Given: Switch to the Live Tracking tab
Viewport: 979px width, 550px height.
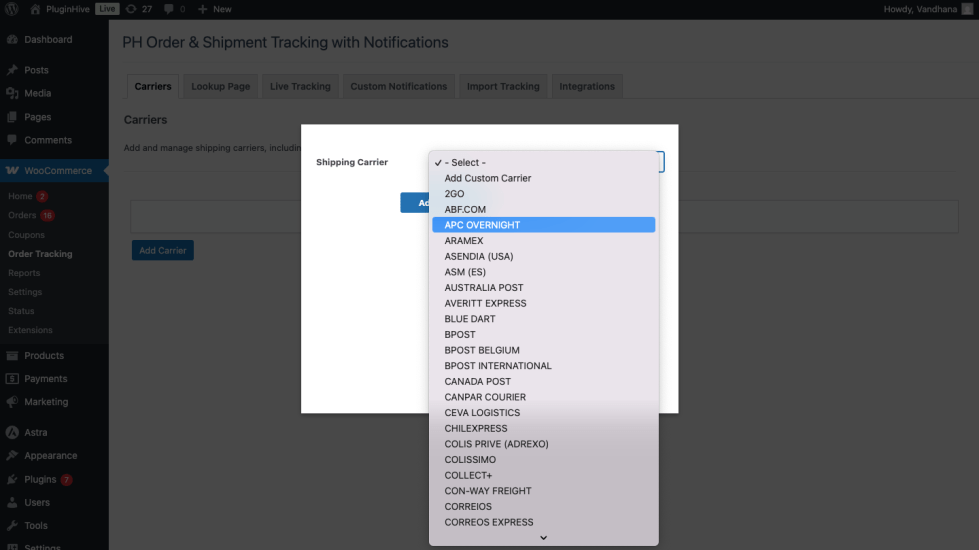Looking at the screenshot, I should pyautogui.click(x=300, y=87).
